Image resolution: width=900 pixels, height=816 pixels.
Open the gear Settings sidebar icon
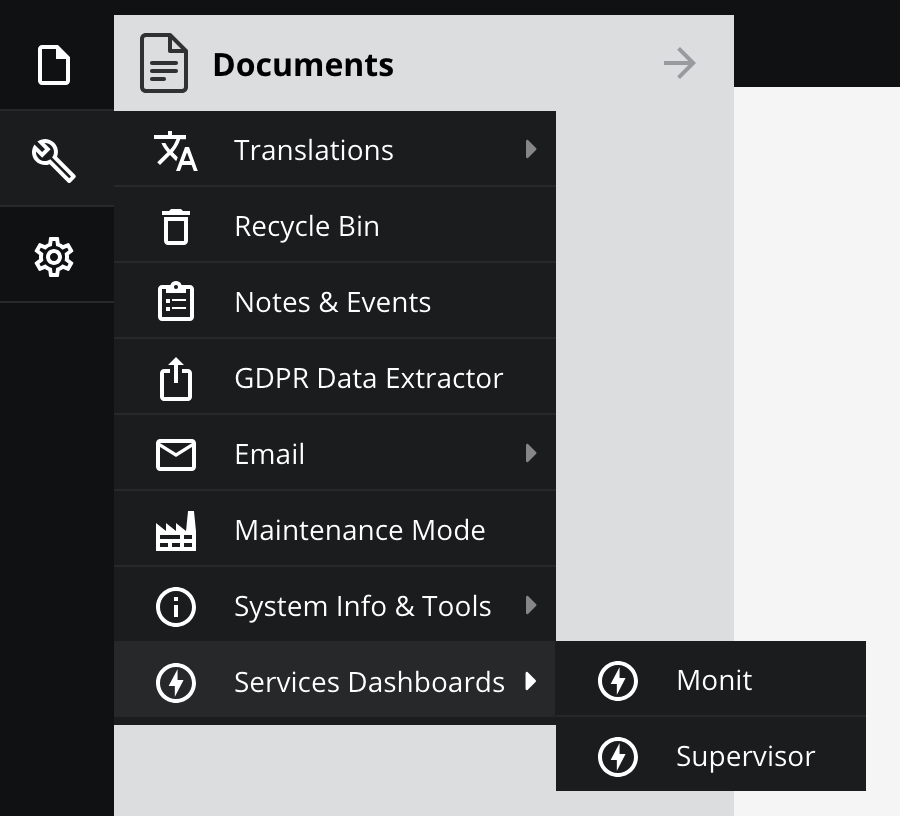click(54, 257)
